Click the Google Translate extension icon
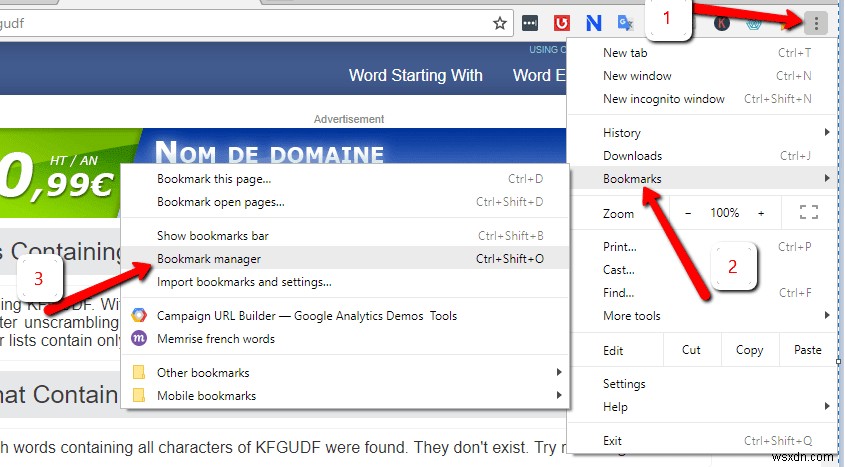Viewport: 845px width, 467px height. (x=625, y=23)
